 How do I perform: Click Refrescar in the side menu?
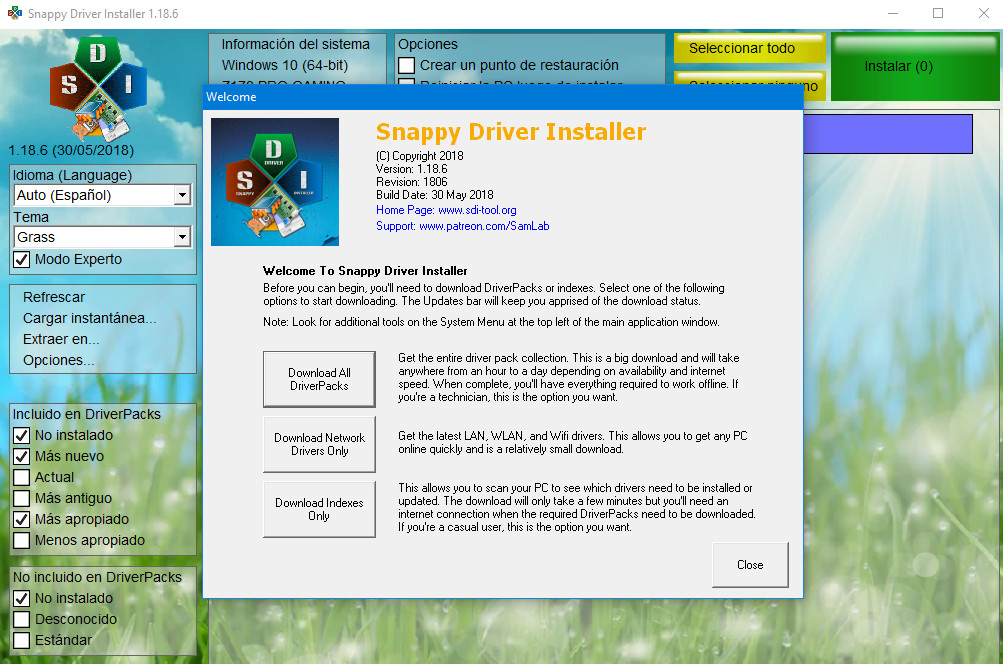[54, 297]
